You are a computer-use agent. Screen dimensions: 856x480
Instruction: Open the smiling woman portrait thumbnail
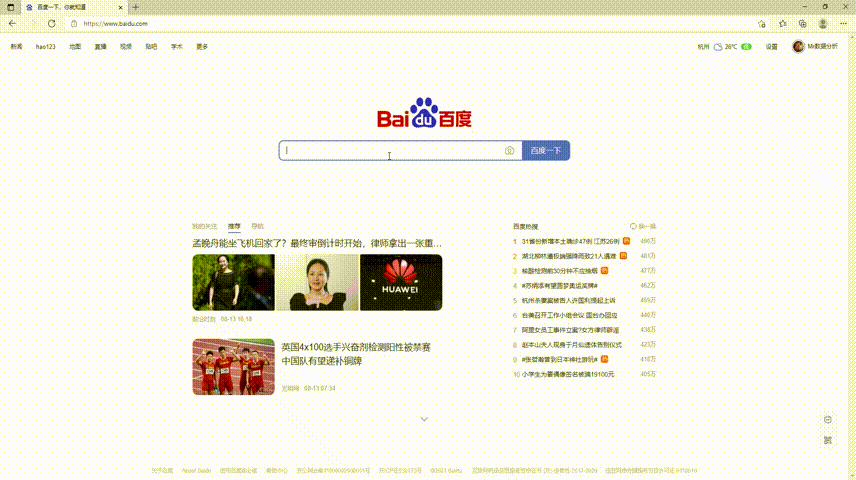pyautogui.click(x=317, y=282)
